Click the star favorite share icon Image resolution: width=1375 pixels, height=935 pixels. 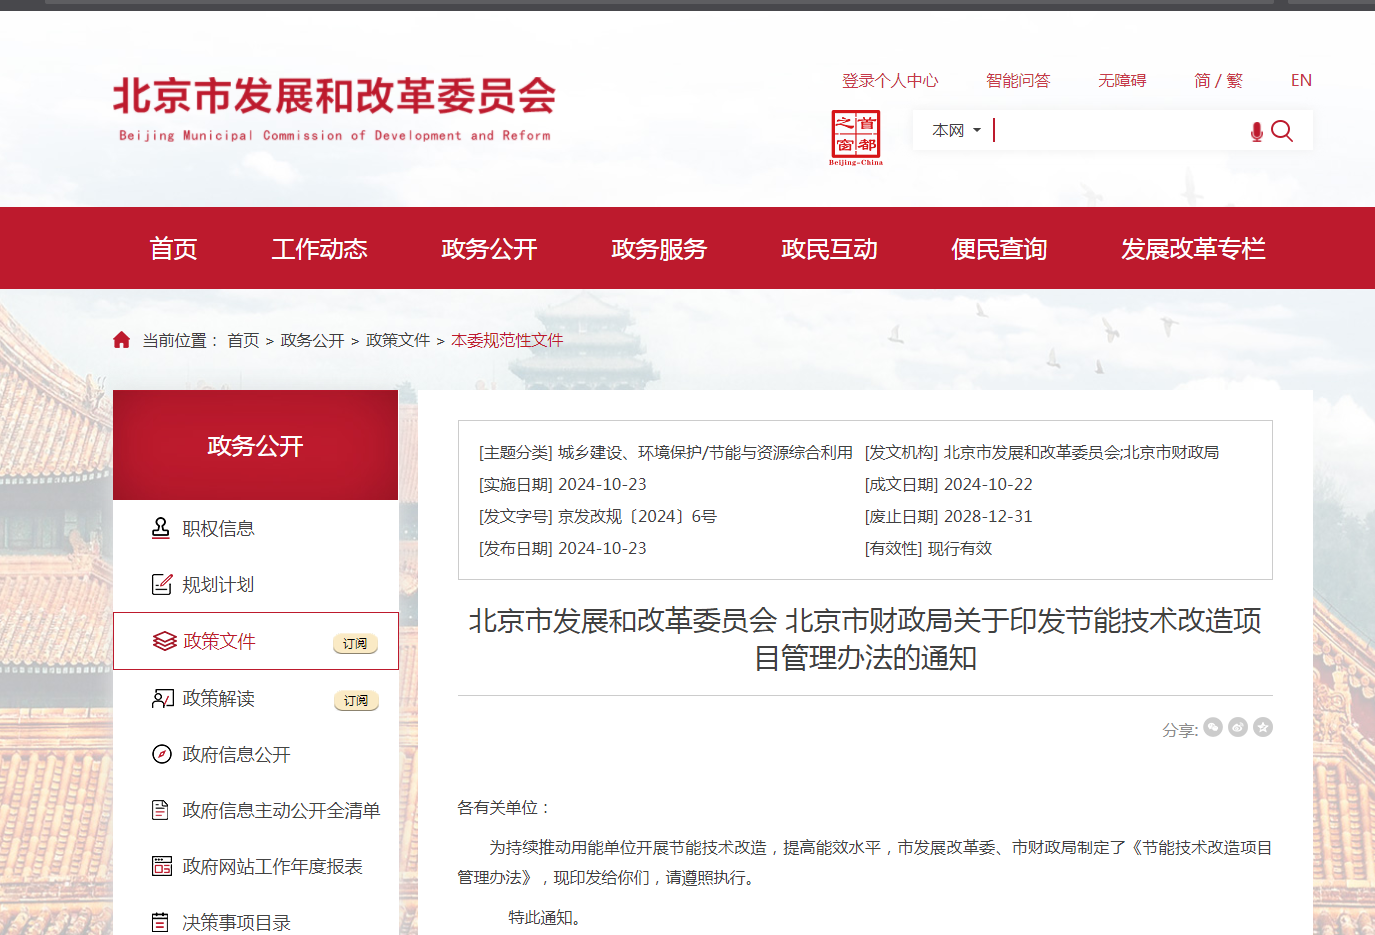[1263, 727]
